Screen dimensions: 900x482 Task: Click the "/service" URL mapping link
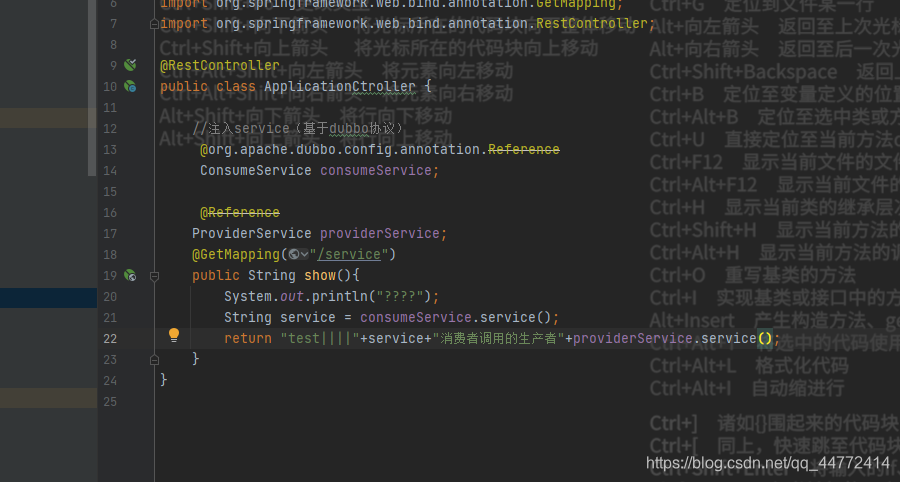349,254
